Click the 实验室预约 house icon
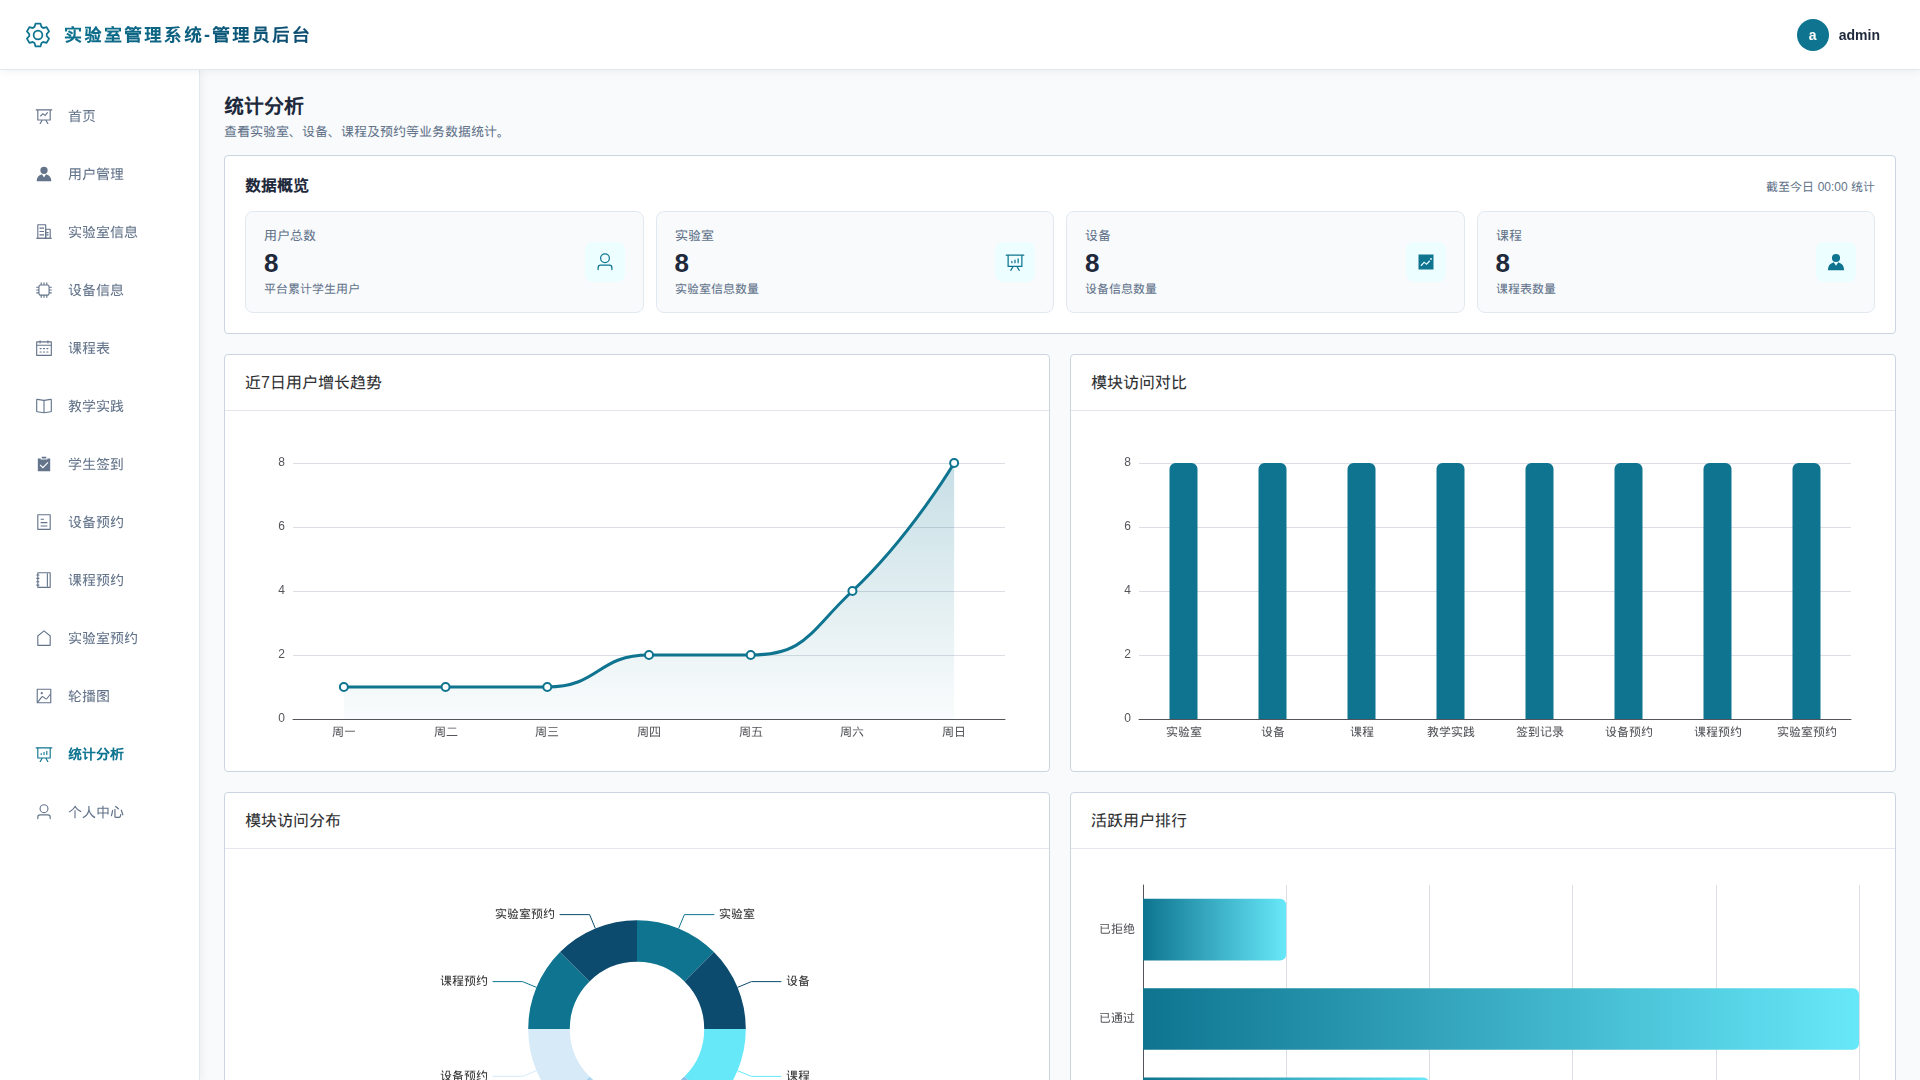Screen dimensions: 1920x1080 (x=44, y=638)
